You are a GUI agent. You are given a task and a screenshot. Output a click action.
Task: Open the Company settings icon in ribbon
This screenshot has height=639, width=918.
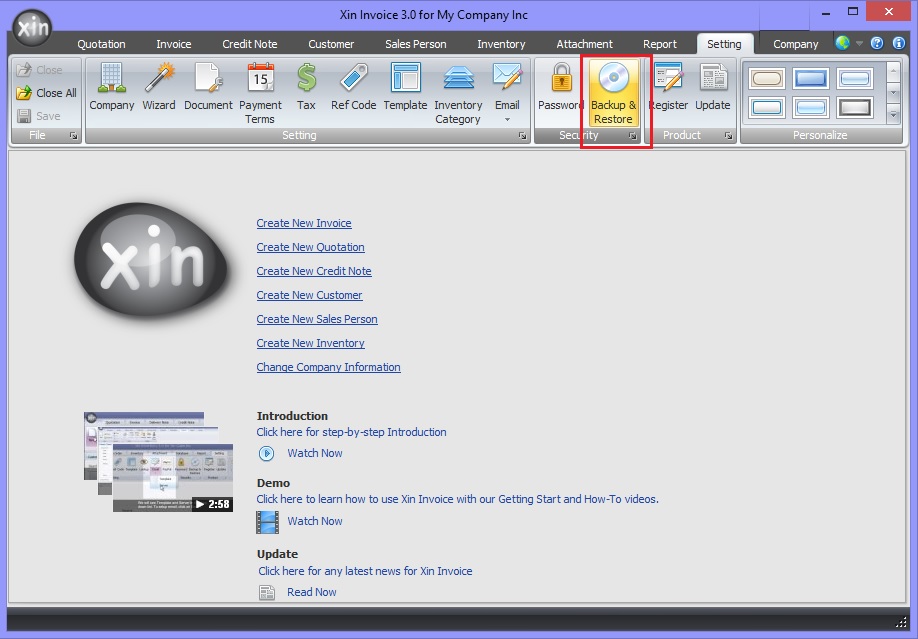point(112,87)
